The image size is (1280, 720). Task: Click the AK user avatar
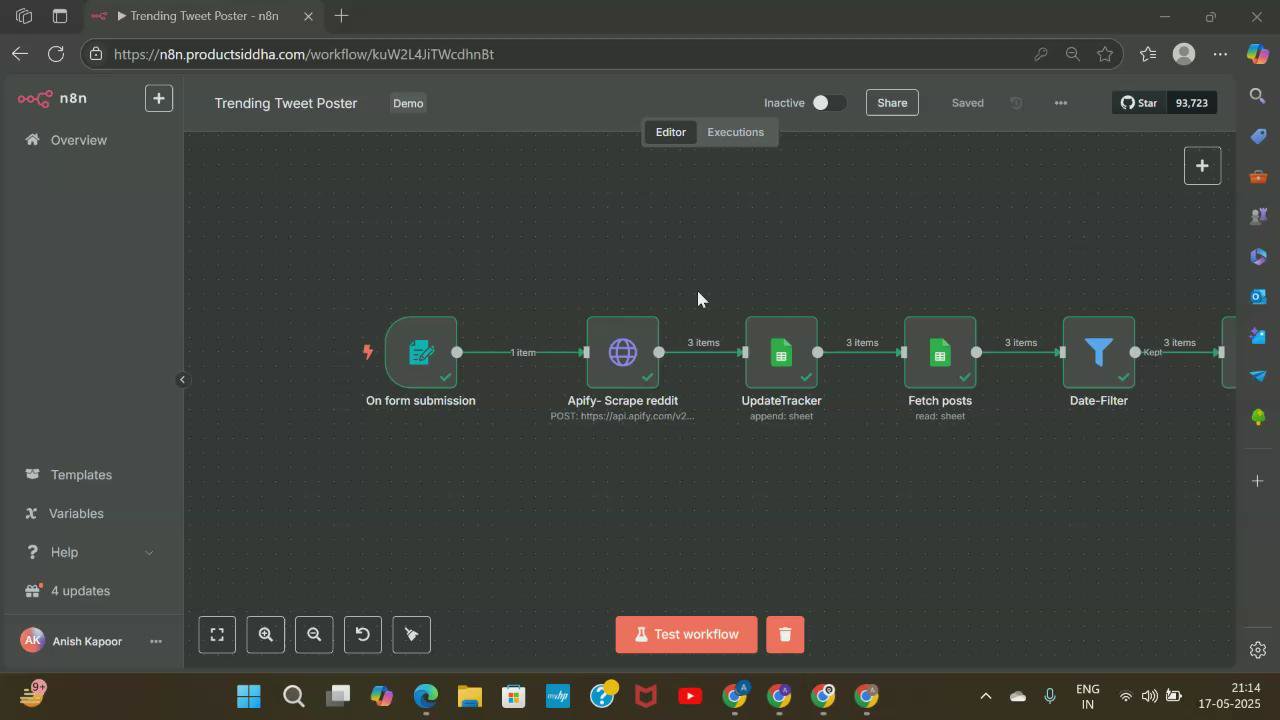pos(32,640)
